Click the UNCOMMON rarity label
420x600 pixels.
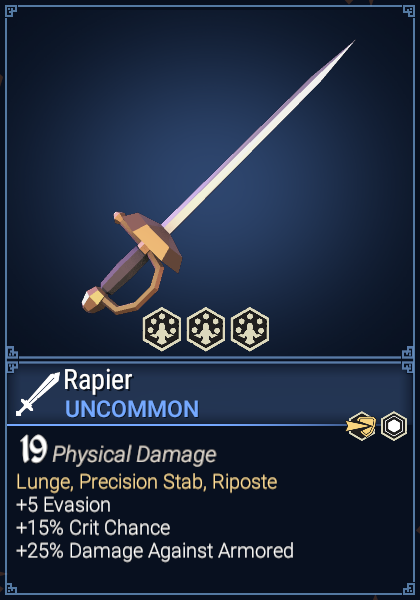click(132, 409)
